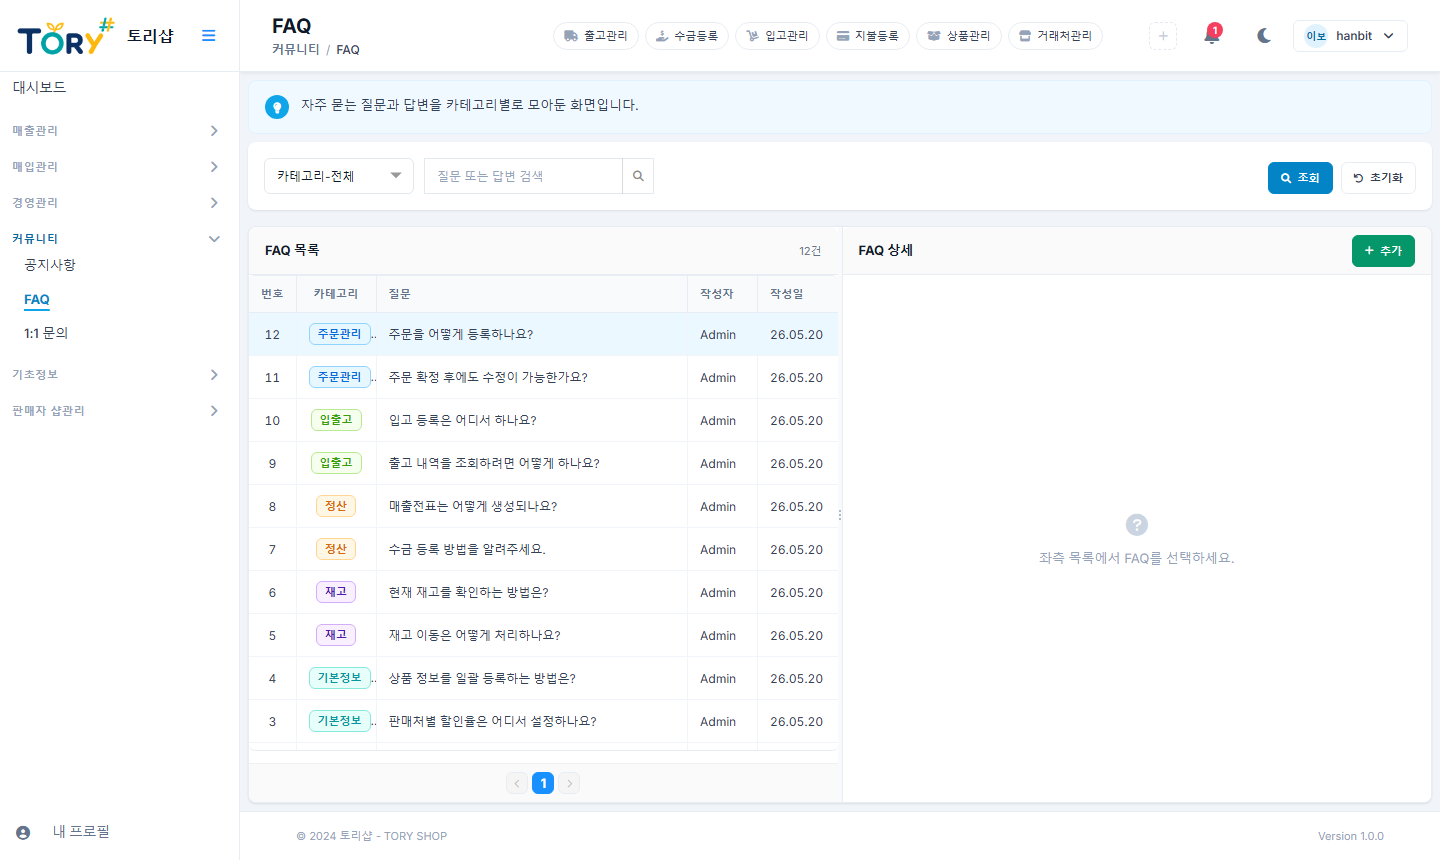Click 기본정보 tag in row 4
This screenshot has height=860, width=1440.
(x=339, y=678)
